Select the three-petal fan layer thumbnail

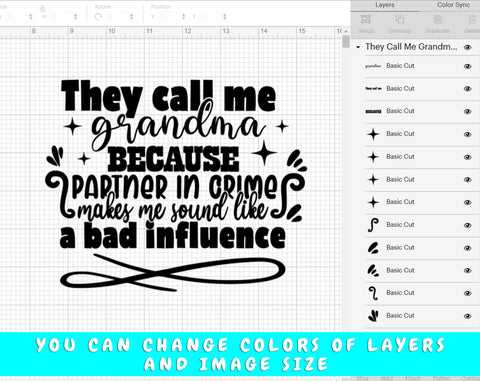point(373,316)
